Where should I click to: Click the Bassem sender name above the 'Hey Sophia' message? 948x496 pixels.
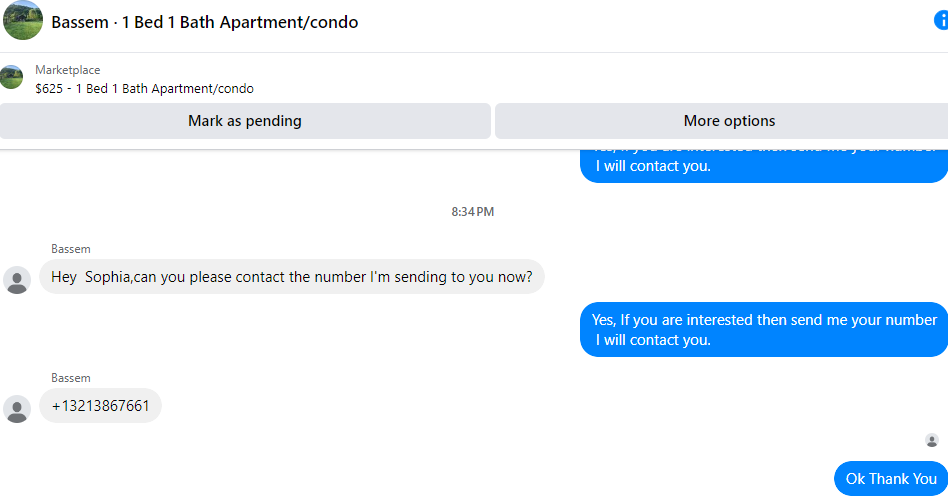tap(71, 249)
